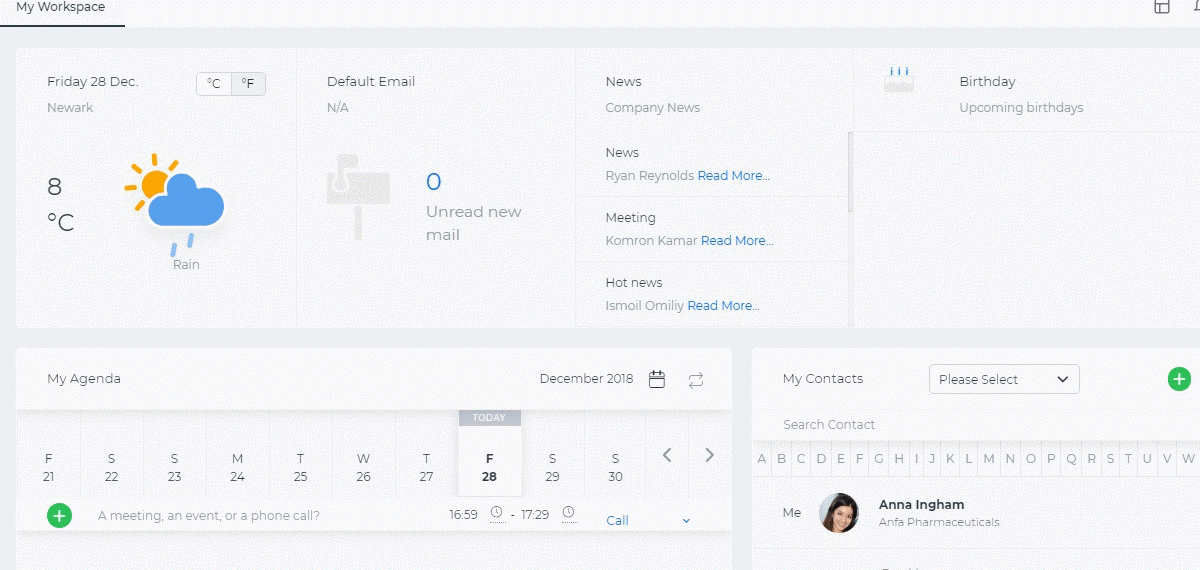Switch temperature to Fahrenheit

[248, 84]
